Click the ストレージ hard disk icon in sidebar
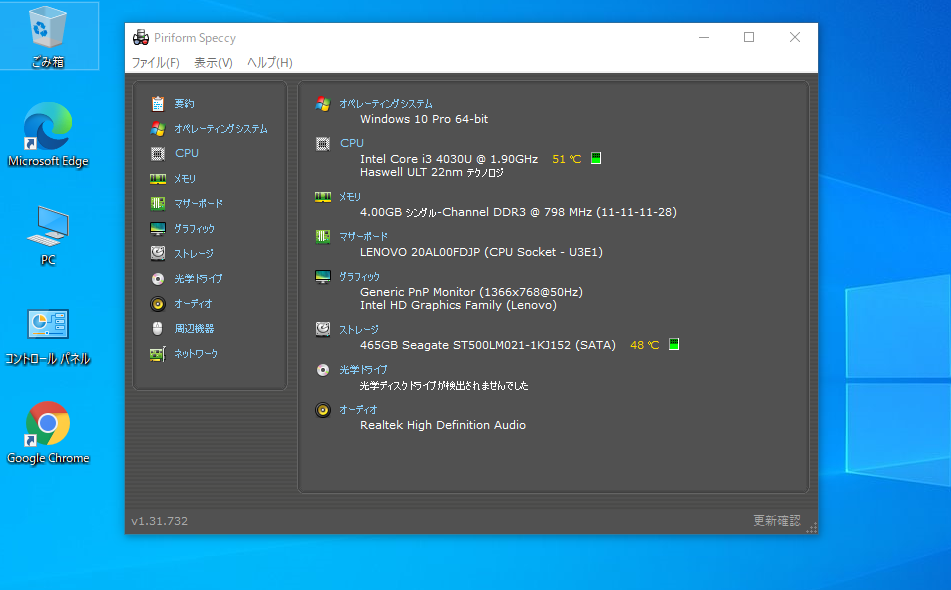Screen dimensions: 951x590 tap(158, 253)
